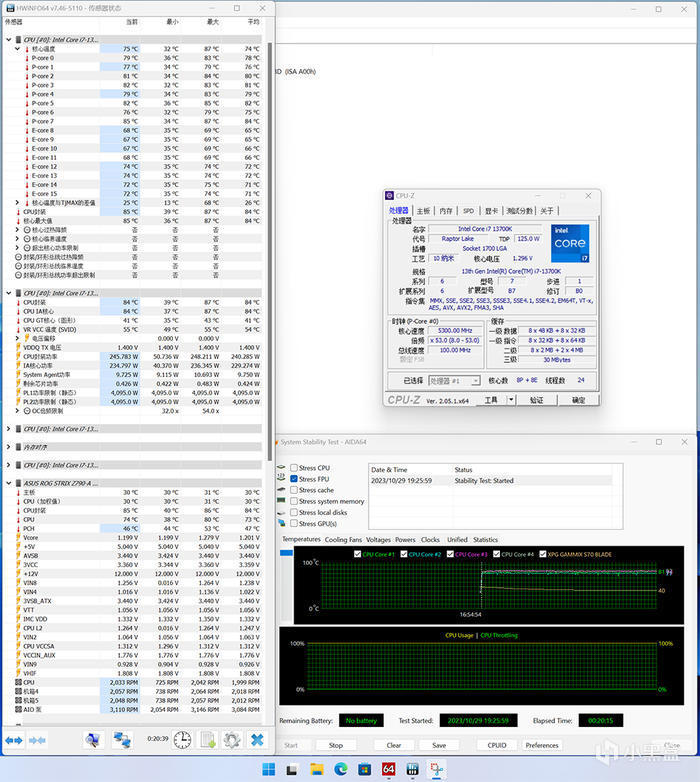The width and height of the screenshot is (700, 782).
Task: Switch to the SPD tab in CPU-Z
Action: coord(468,211)
